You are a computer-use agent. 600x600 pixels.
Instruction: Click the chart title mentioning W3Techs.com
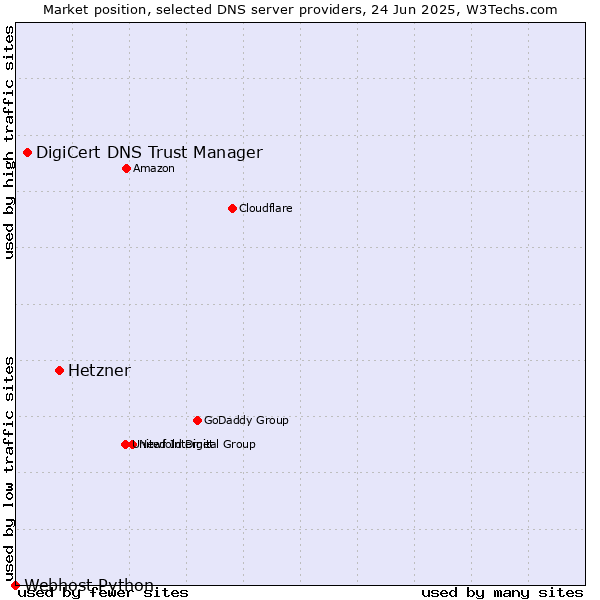tap(300, 10)
